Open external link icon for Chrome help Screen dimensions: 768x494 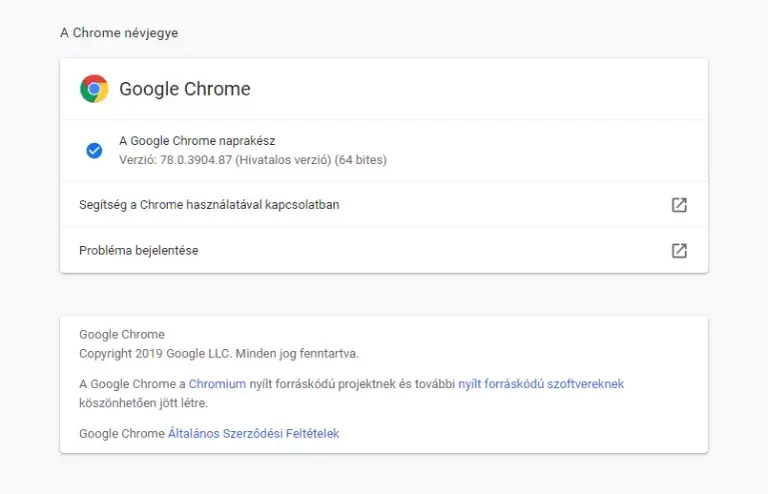click(x=679, y=205)
